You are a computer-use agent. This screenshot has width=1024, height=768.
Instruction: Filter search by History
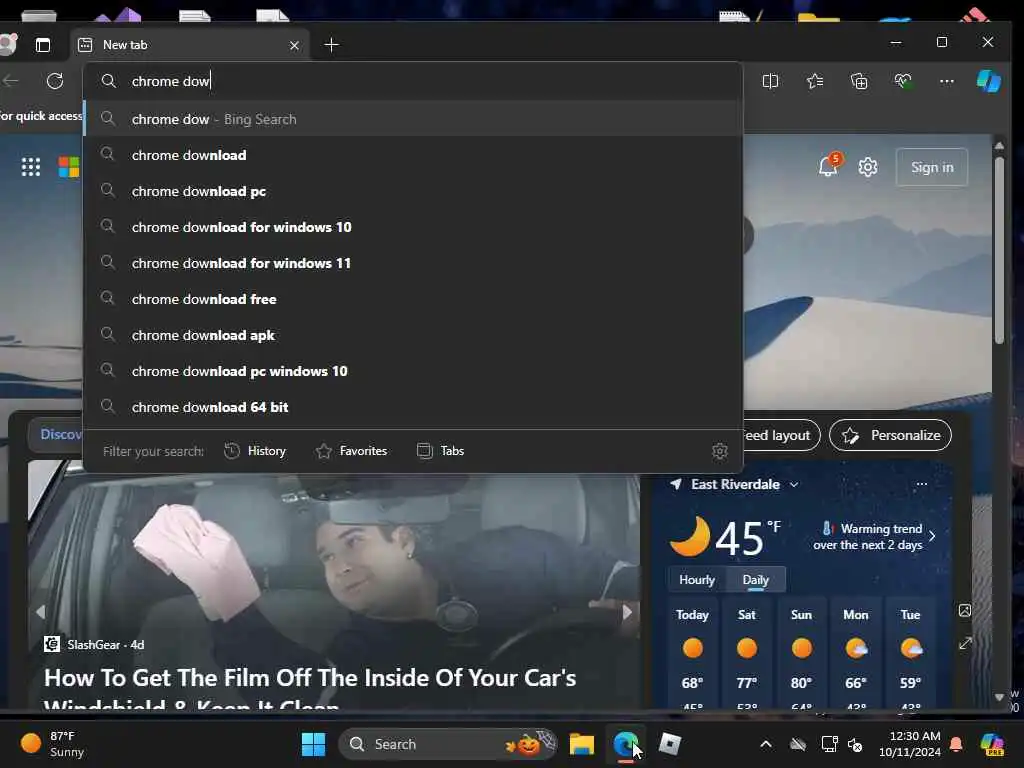[x=255, y=451]
